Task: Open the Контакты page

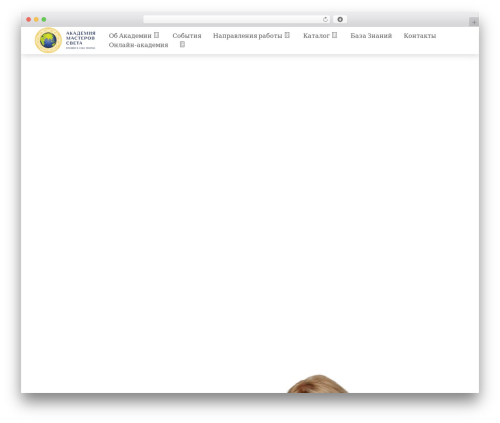Action: (x=420, y=36)
